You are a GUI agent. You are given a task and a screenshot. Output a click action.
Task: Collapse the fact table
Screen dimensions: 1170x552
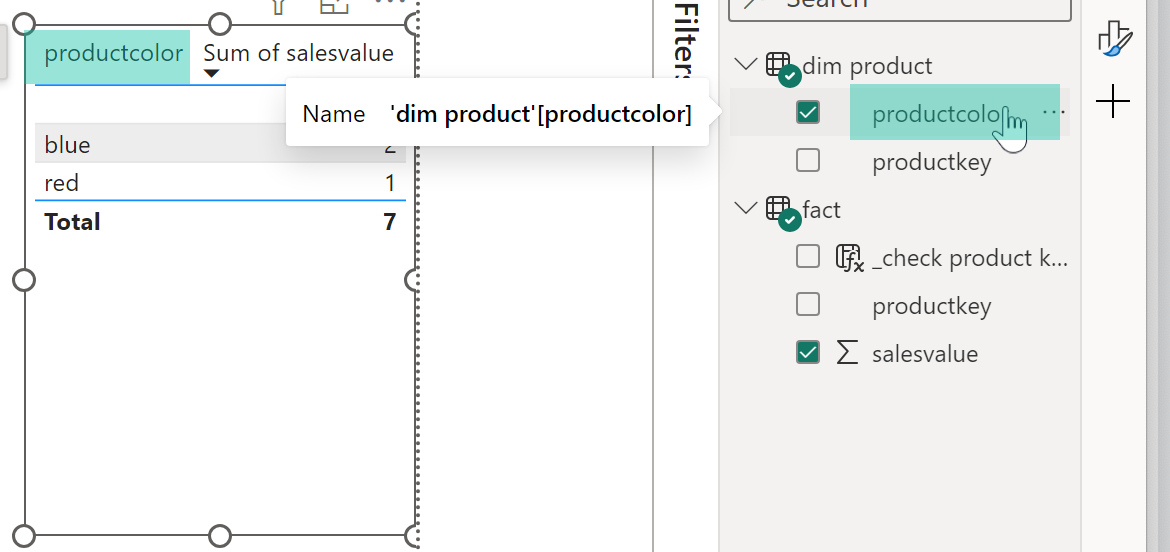(x=745, y=208)
